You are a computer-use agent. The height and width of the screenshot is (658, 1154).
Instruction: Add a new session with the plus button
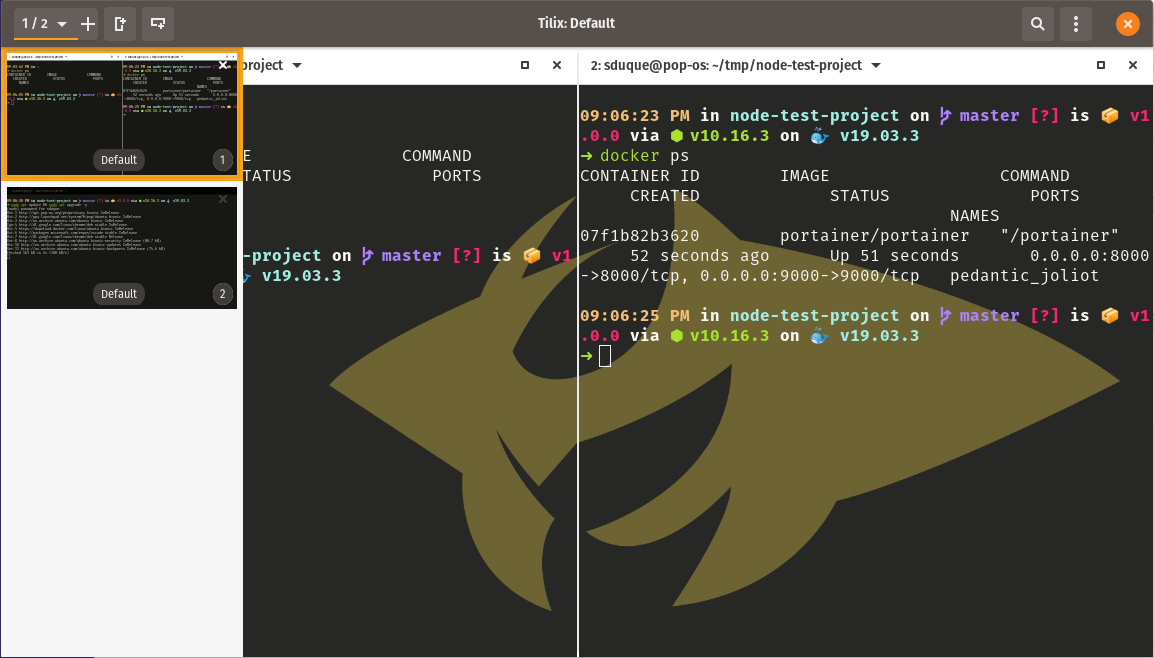click(x=88, y=24)
